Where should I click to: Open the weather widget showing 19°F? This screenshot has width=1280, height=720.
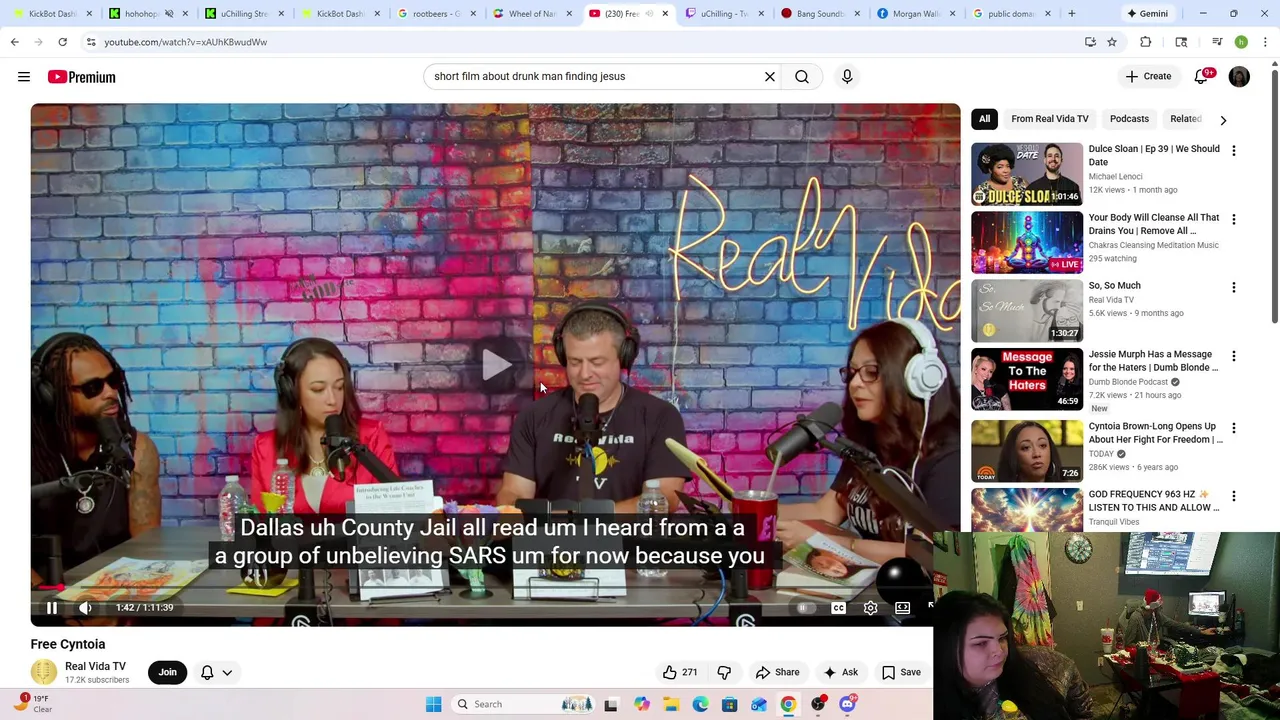click(31, 704)
